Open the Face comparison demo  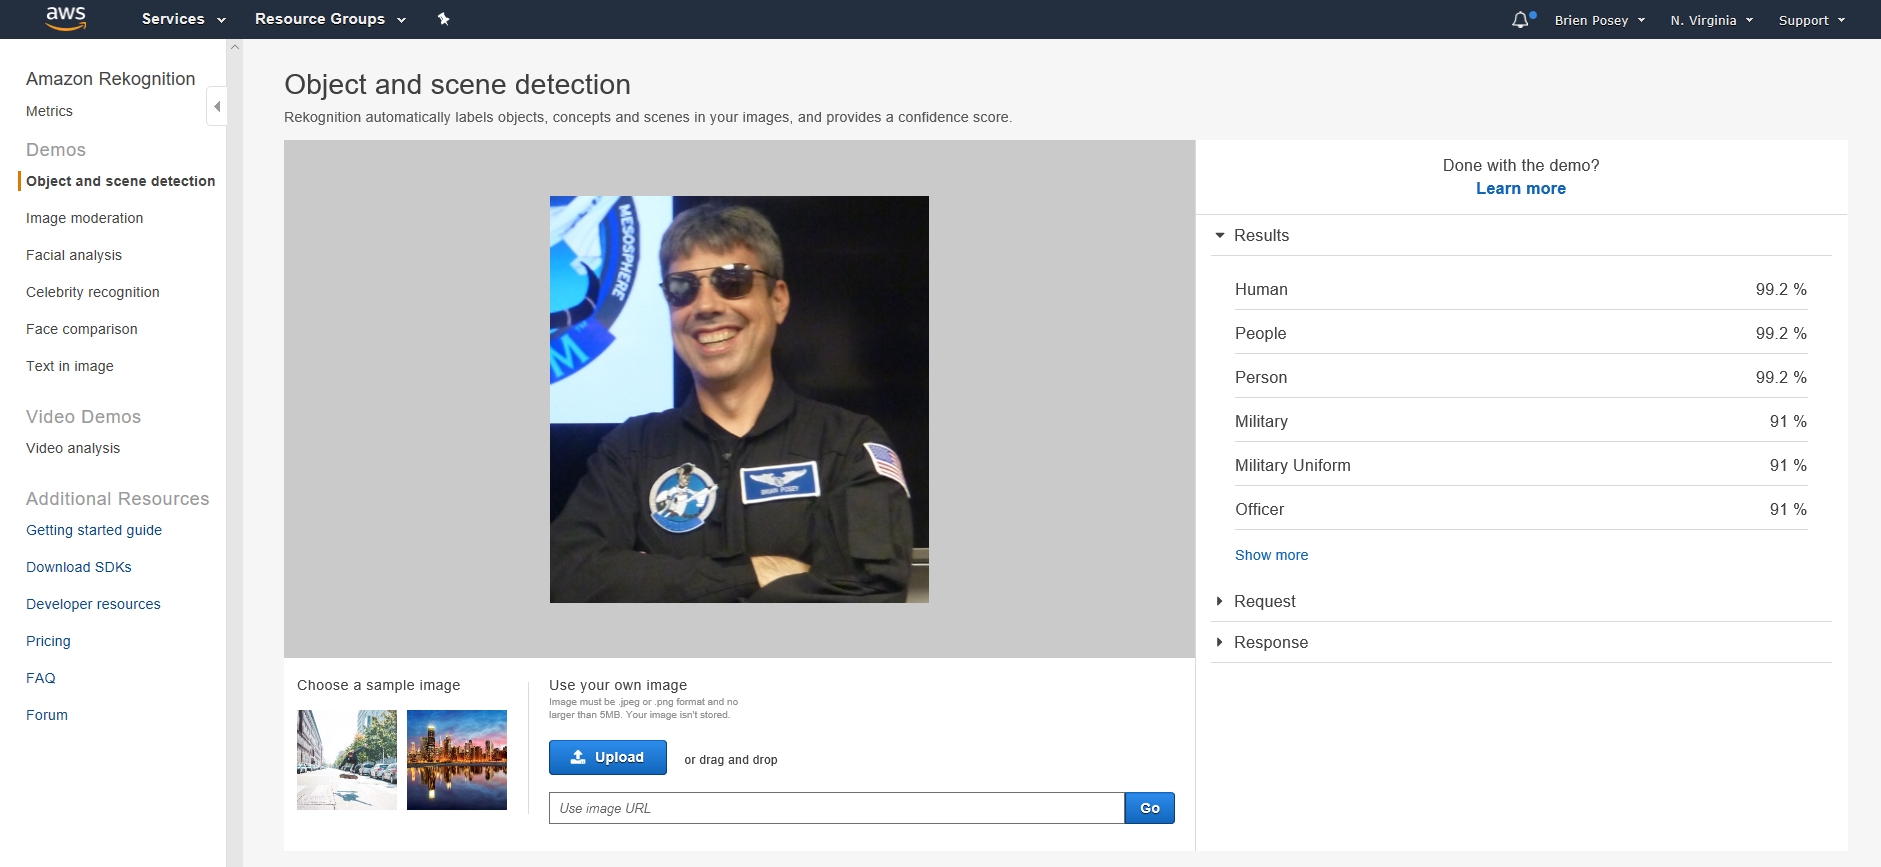tap(82, 329)
